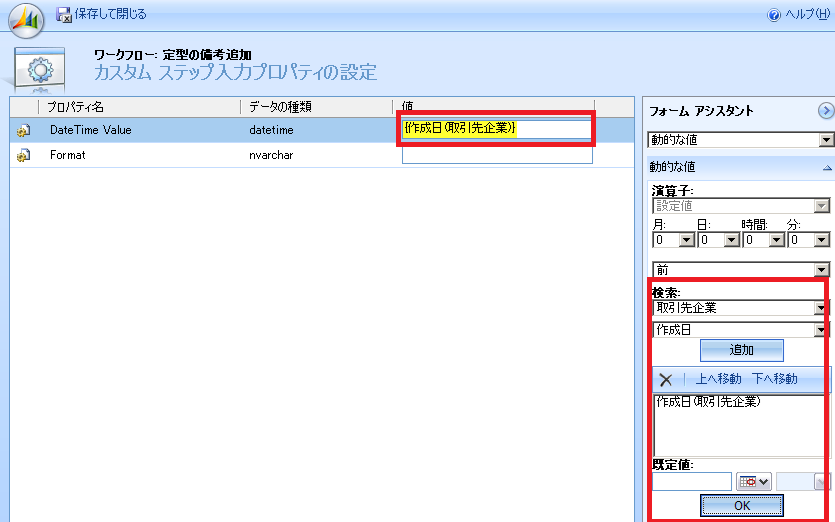
Task: Collapse the フォーム アシスタント panel arrow
Action: point(826,111)
